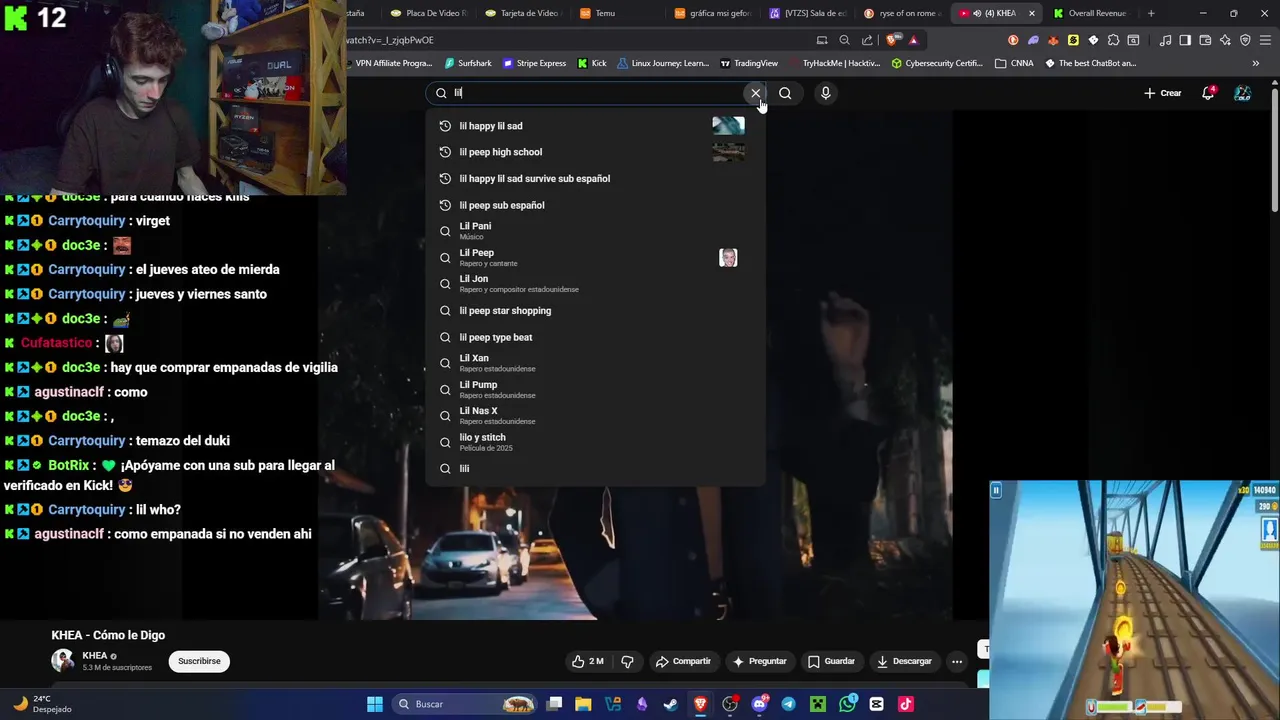1280x720 pixels.
Task: Click the taskbar Buscar search box
Action: (x=466, y=704)
